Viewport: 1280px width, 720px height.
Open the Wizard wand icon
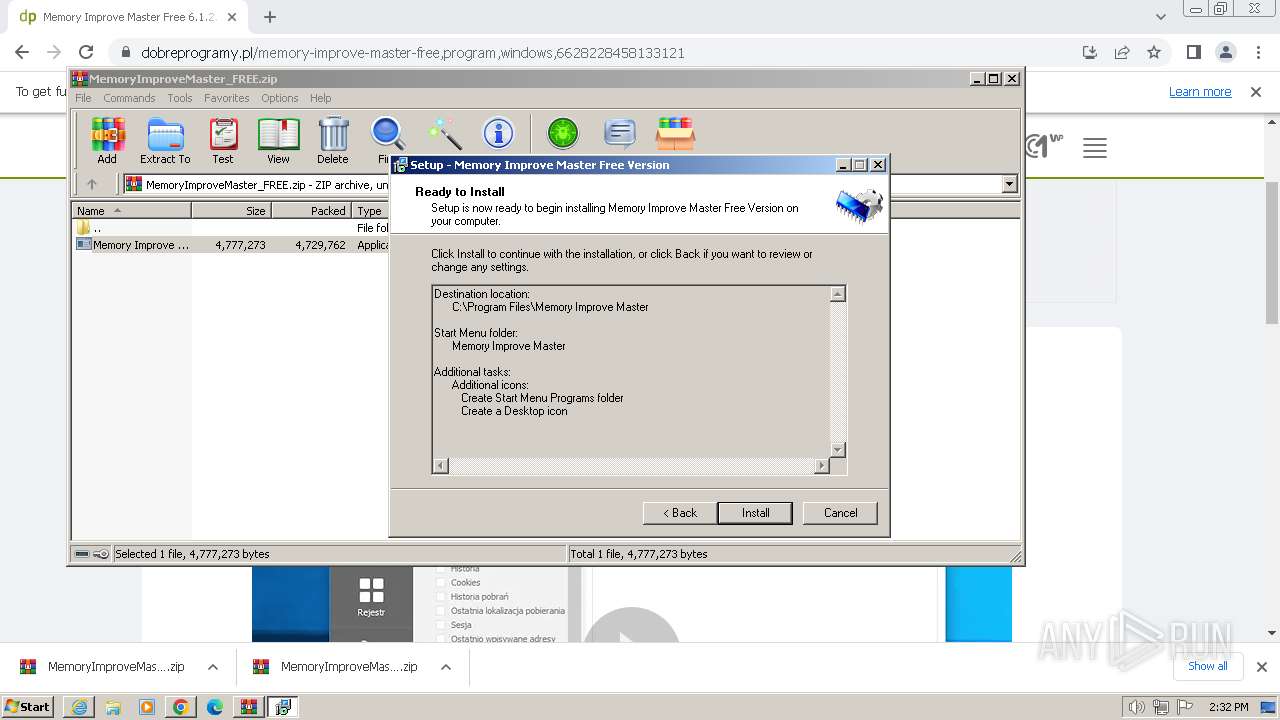(444, 133)
